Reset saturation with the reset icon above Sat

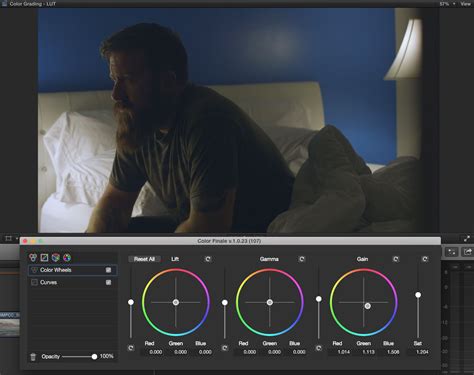click(x=425, y=259)
